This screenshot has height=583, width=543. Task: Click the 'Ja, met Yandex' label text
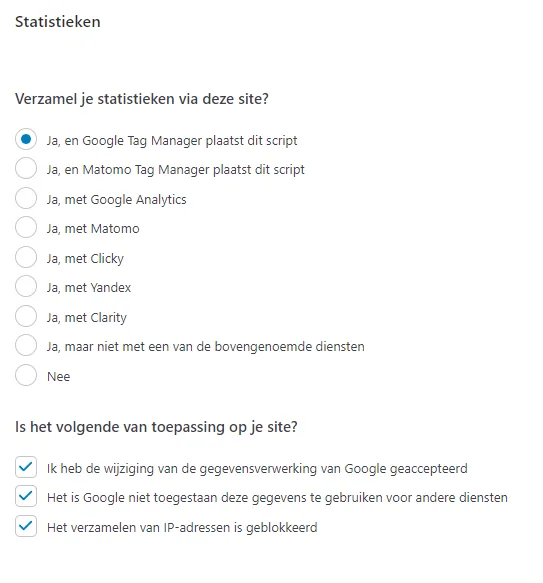click(89, 288)
